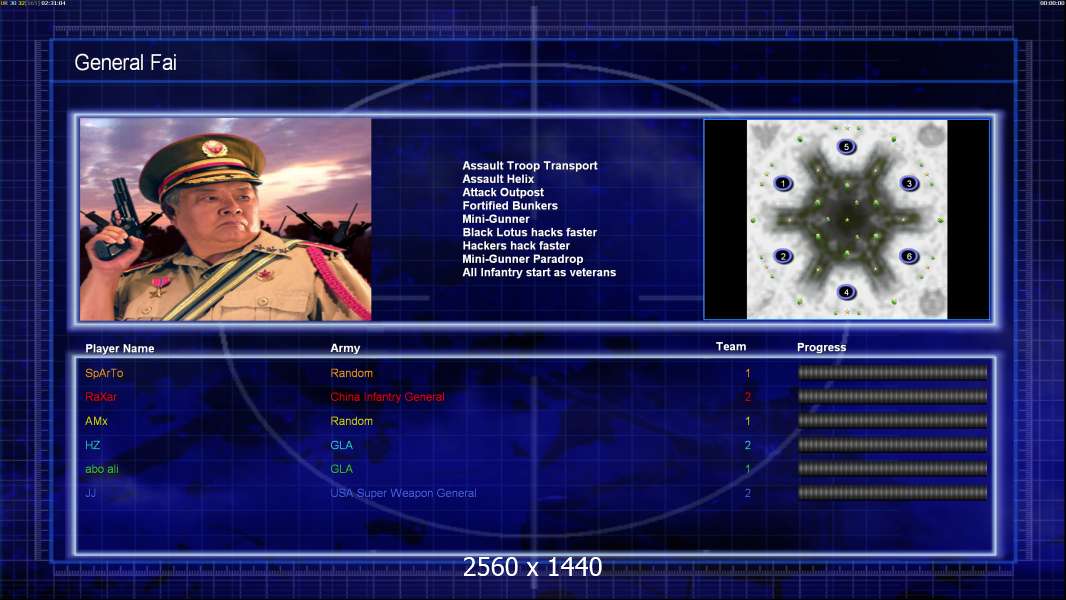Click SpArTo's loading progress bar
The height and width of the screenshot is (600, 1066).
click(x=893, y=372)
